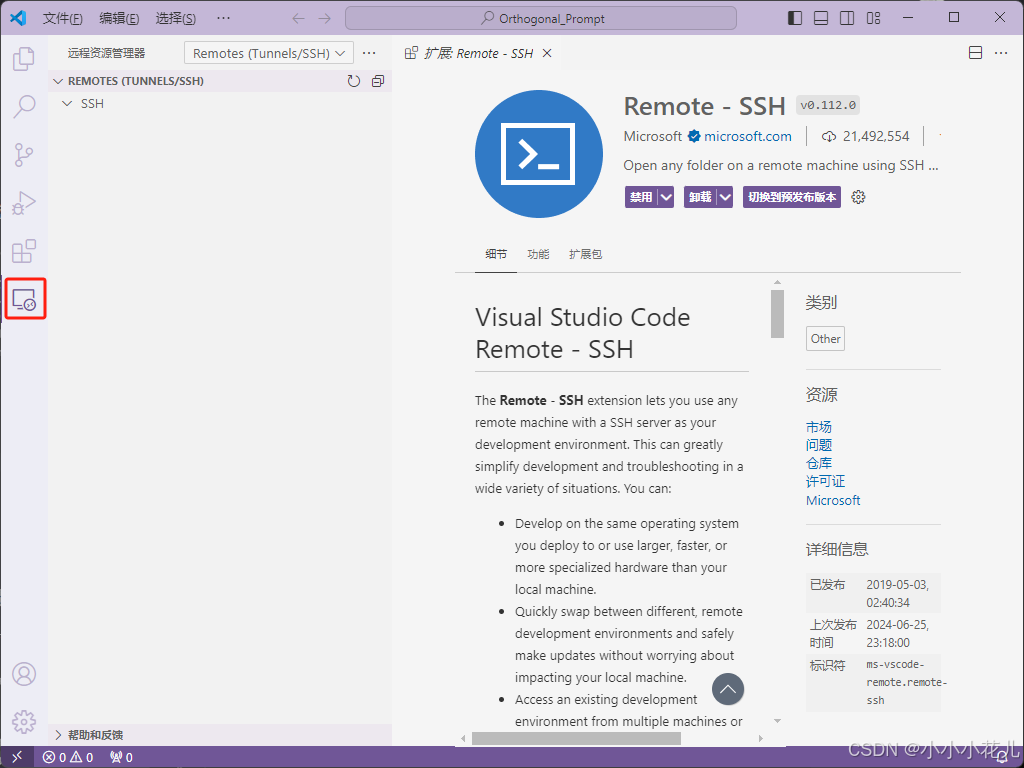Toggle secondary side bar layout icon

(847, 18)
